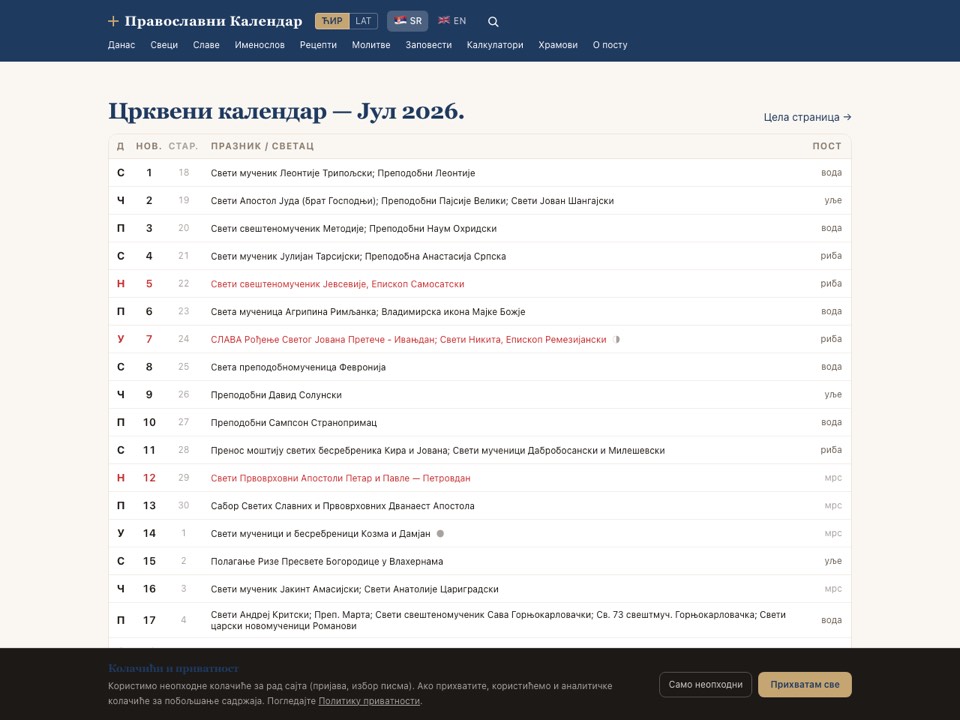Click СТАР. column header
Viewport: 960px width, 720px height.
(183, 146)
